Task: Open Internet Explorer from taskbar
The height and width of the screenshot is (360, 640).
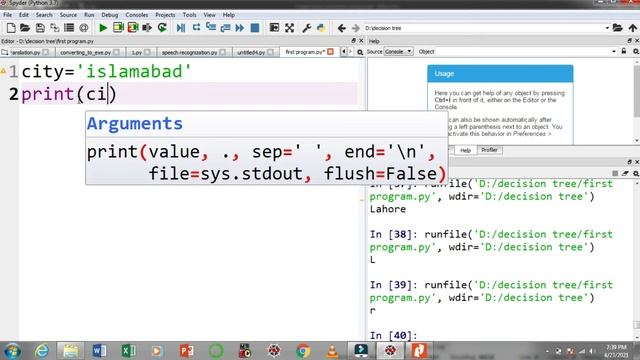Action: (41, 351)
